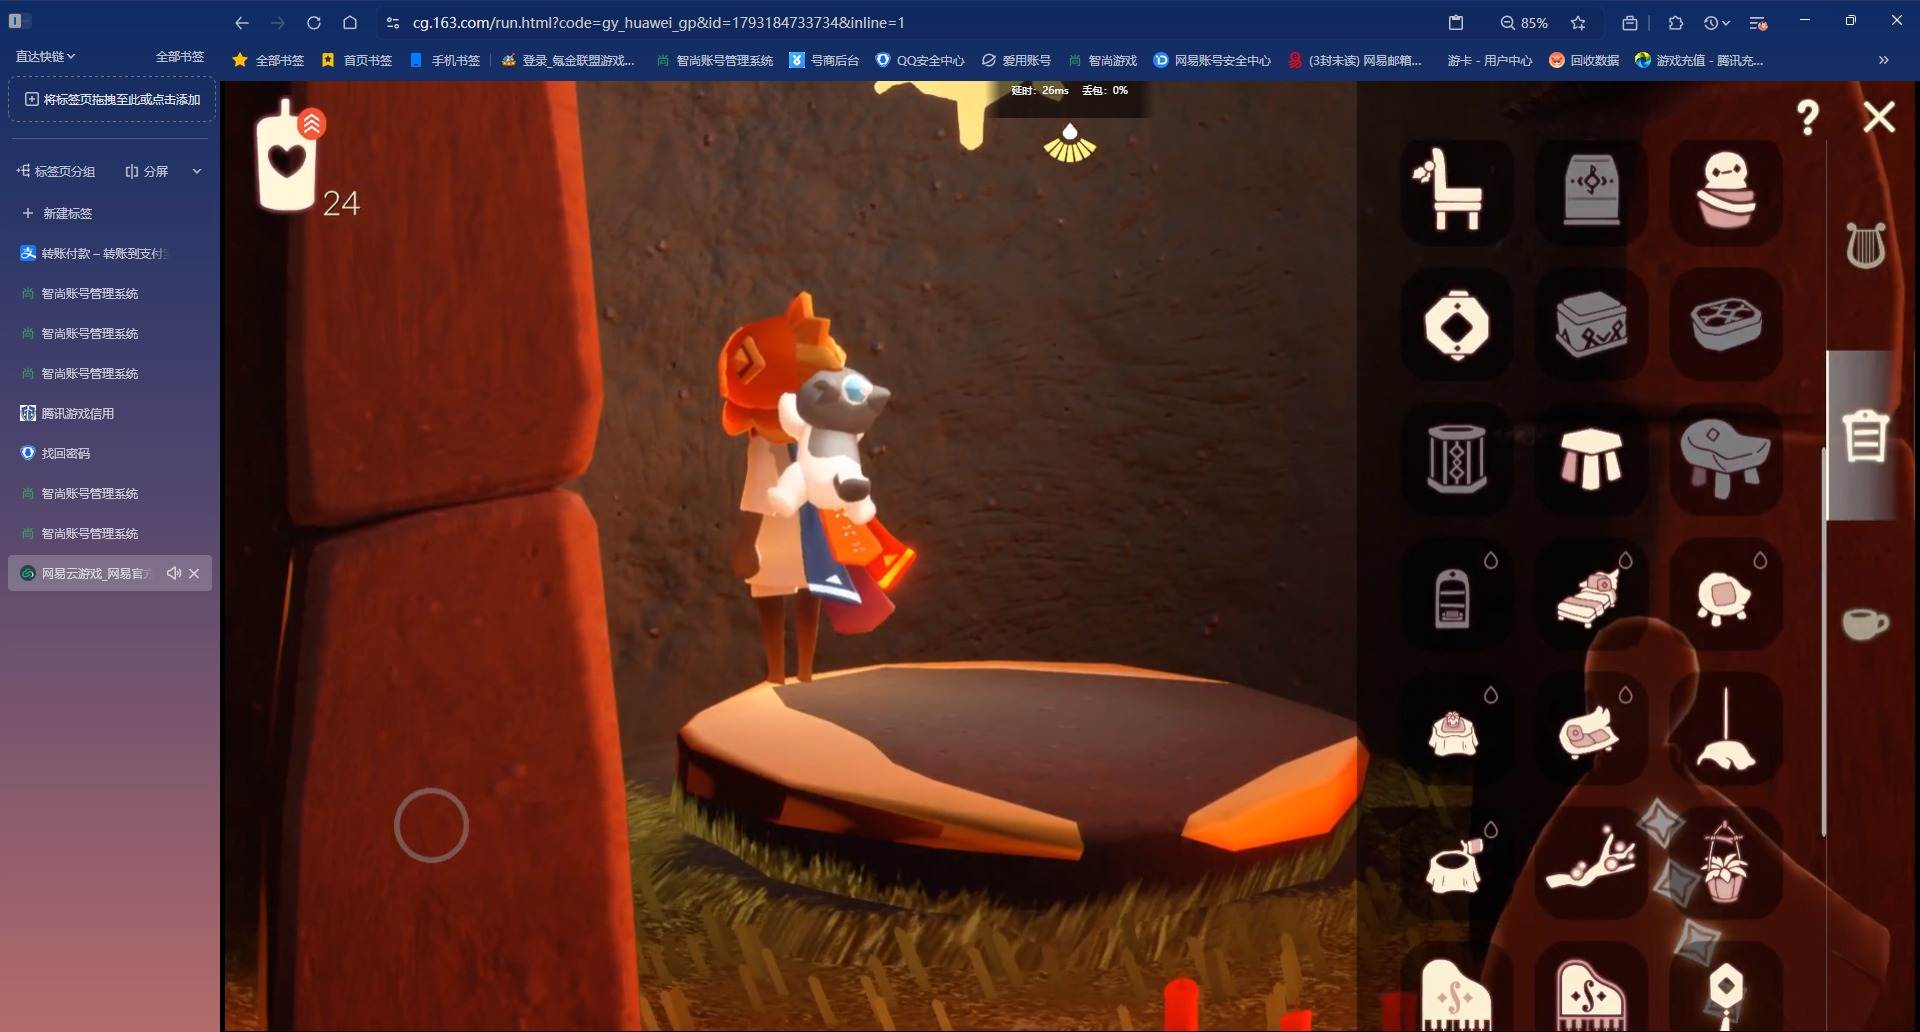Expand the 直达快链 dropdown

coord(46,56)
